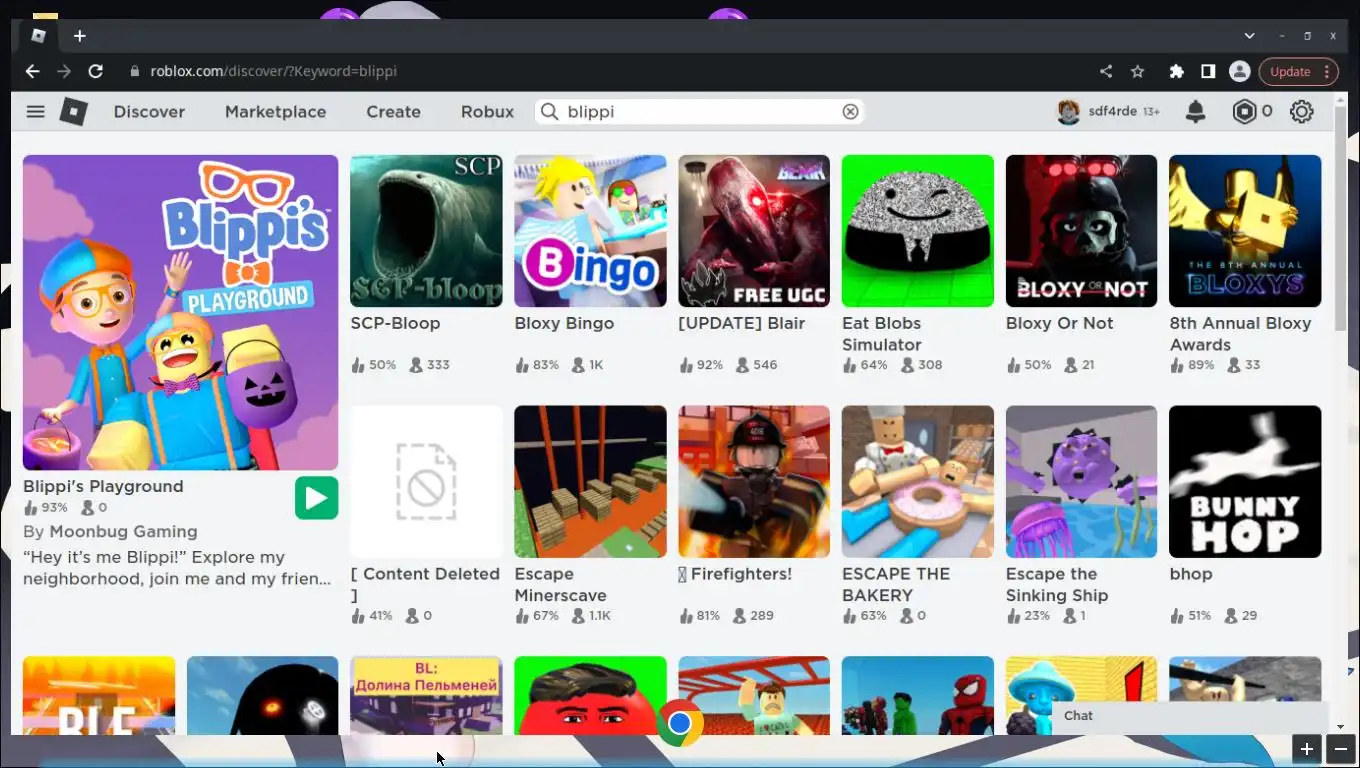Click the sdf4rde username
This screenshot has height=768, width=1360.
[1112, 112]
